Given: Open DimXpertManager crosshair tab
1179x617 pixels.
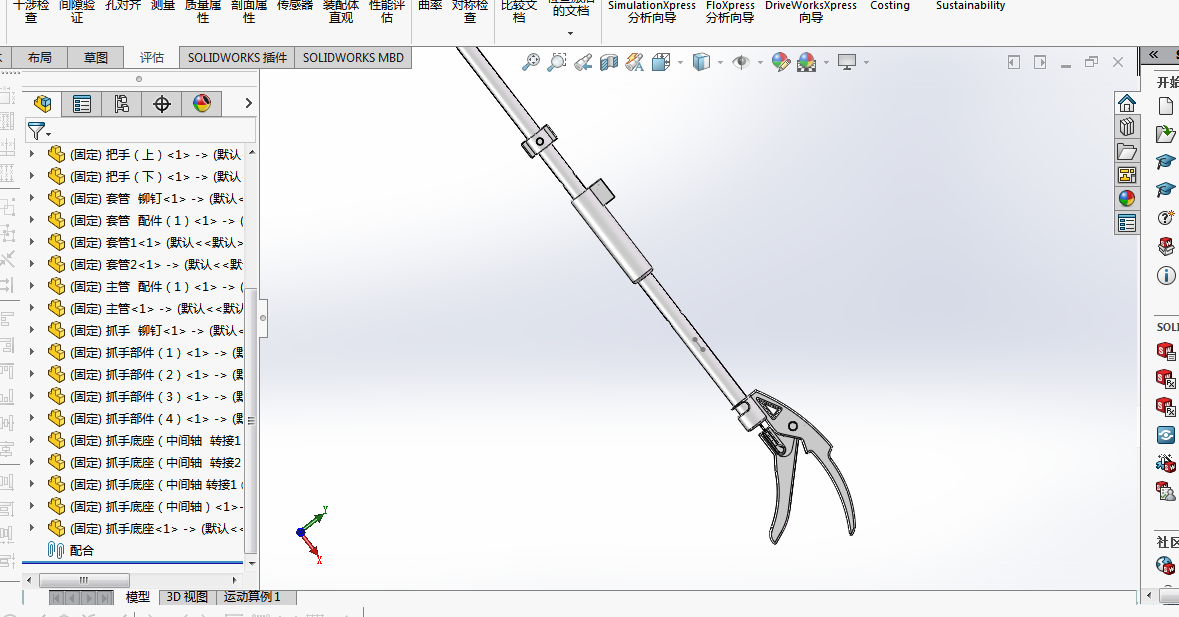Looking at the screenshot, I should [162, 104].
